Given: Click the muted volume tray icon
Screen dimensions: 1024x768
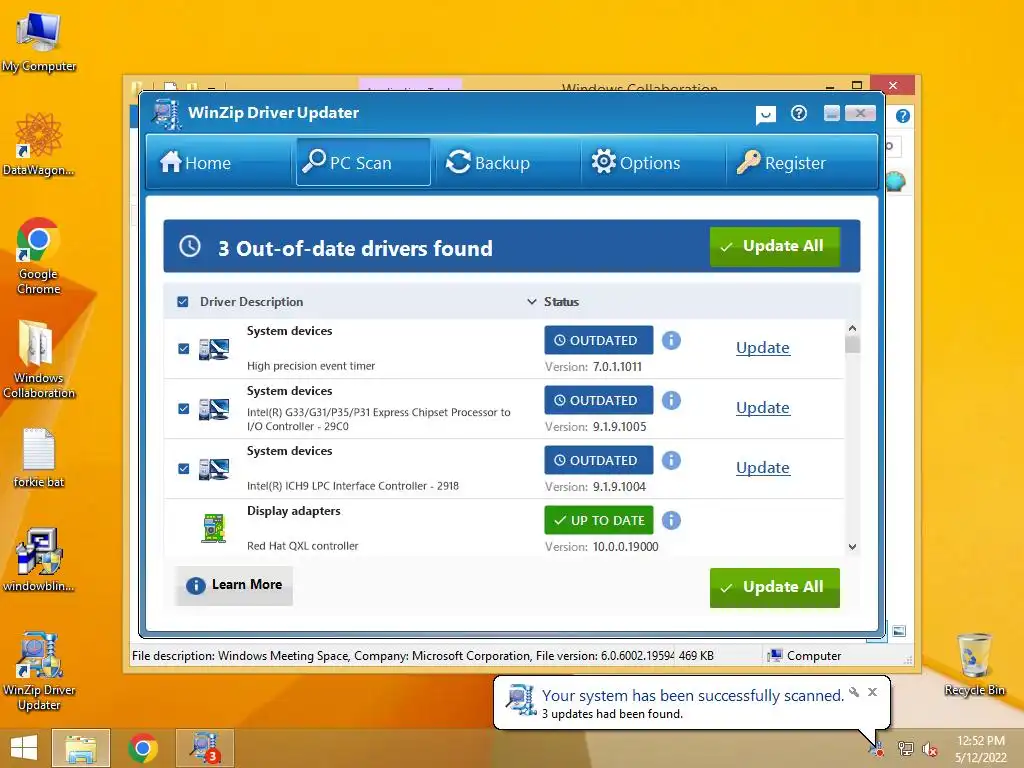Looking at the screenshot, I should coord(930,749).
